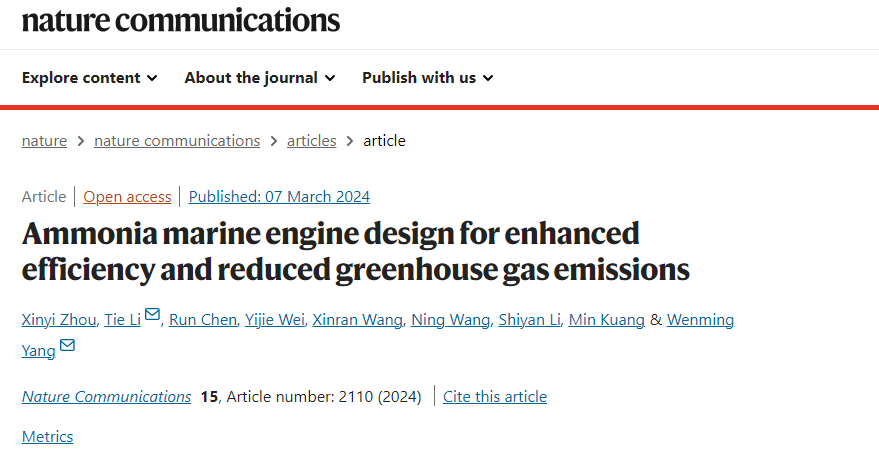Click the nature communications logo
The width and height of the screenshot is (879, 464).
click(181, 20)
